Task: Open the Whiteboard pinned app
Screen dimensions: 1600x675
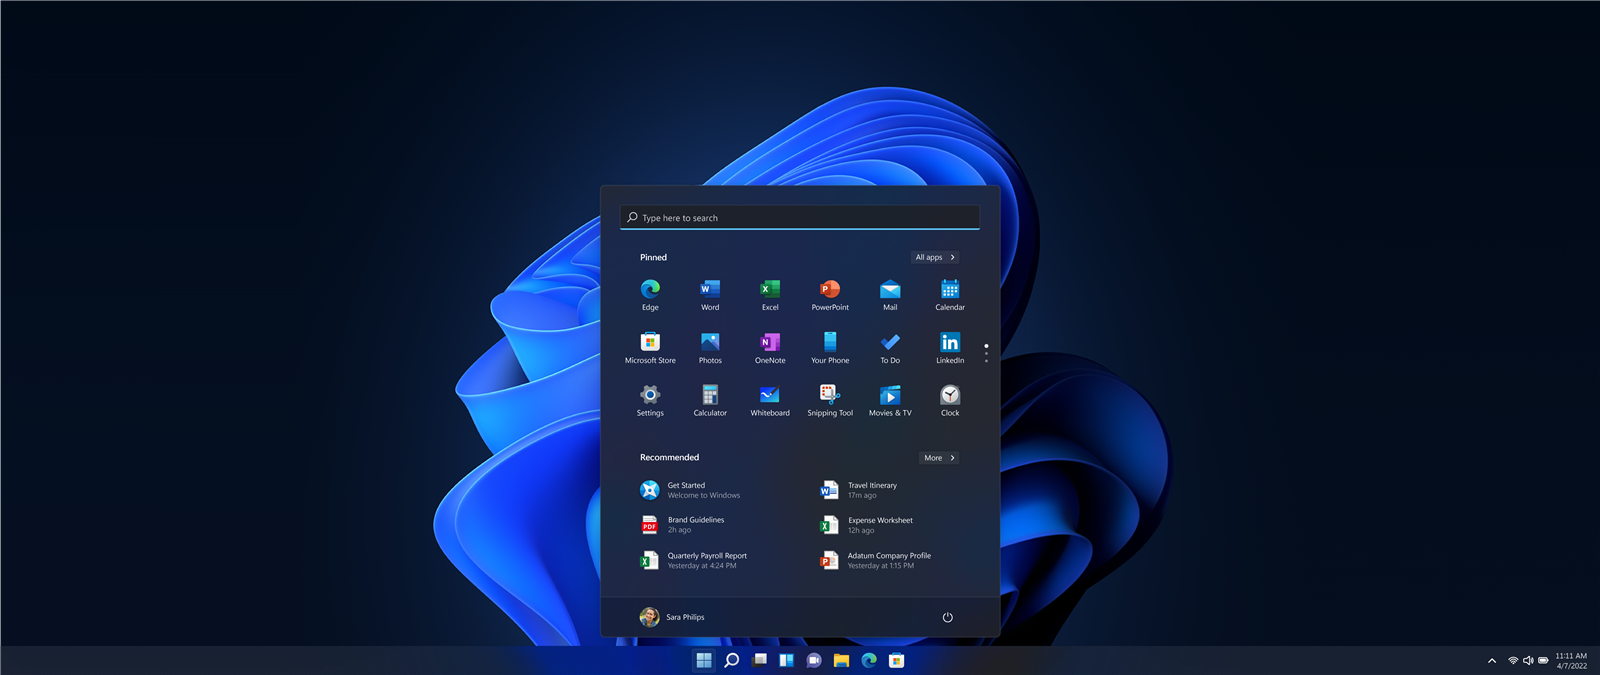Action: [x=770, y=396]
